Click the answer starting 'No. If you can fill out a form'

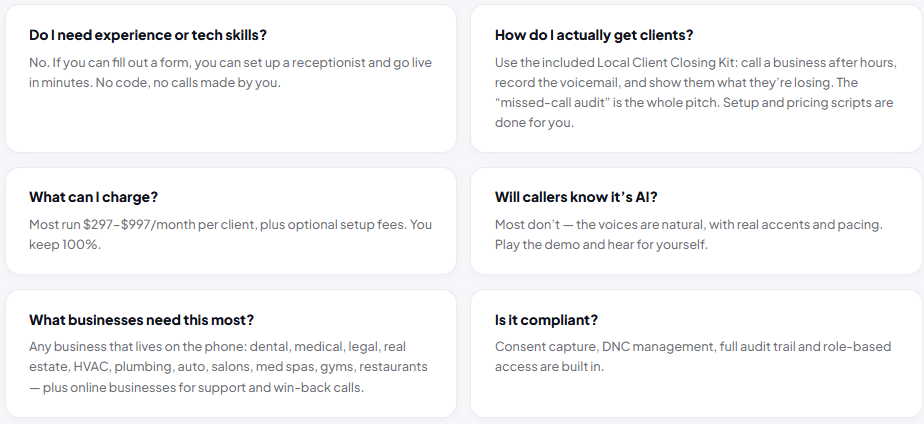230,72
